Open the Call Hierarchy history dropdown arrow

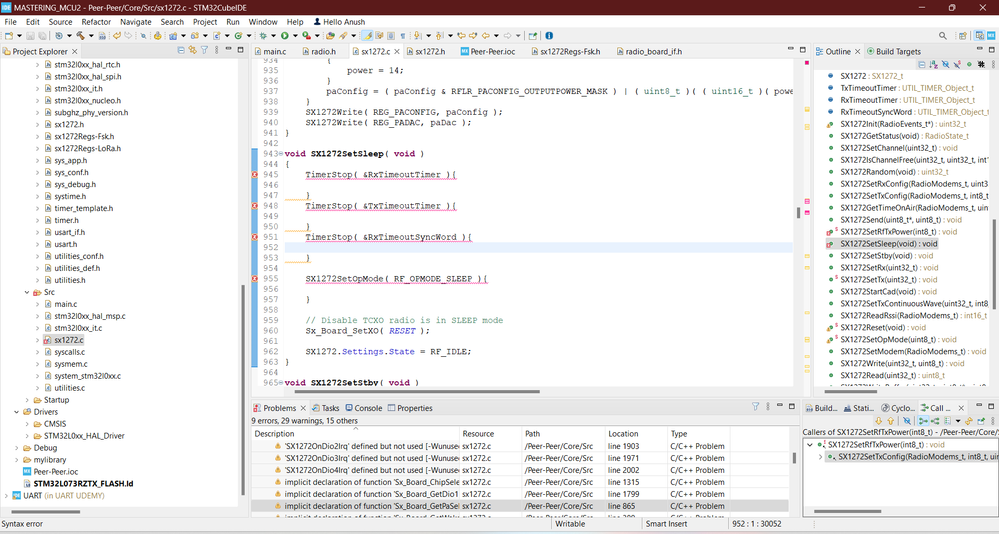pyautogui.click(x=958, y=421)
